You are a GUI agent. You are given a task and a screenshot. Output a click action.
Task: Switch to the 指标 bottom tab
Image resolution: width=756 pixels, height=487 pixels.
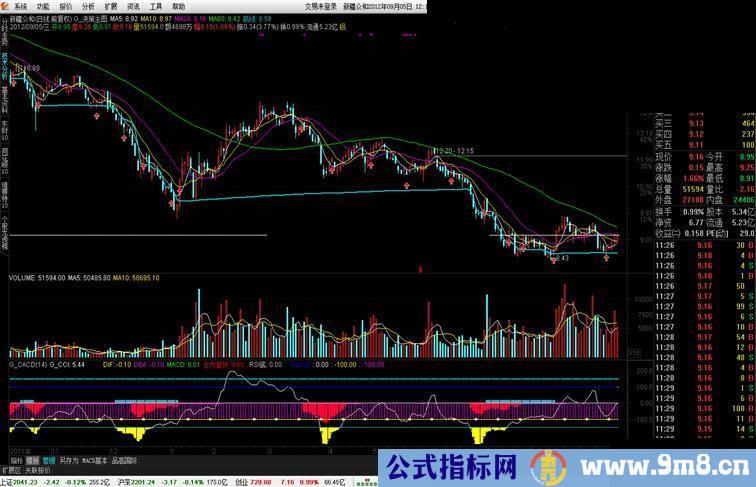click(x=16, y=460)
